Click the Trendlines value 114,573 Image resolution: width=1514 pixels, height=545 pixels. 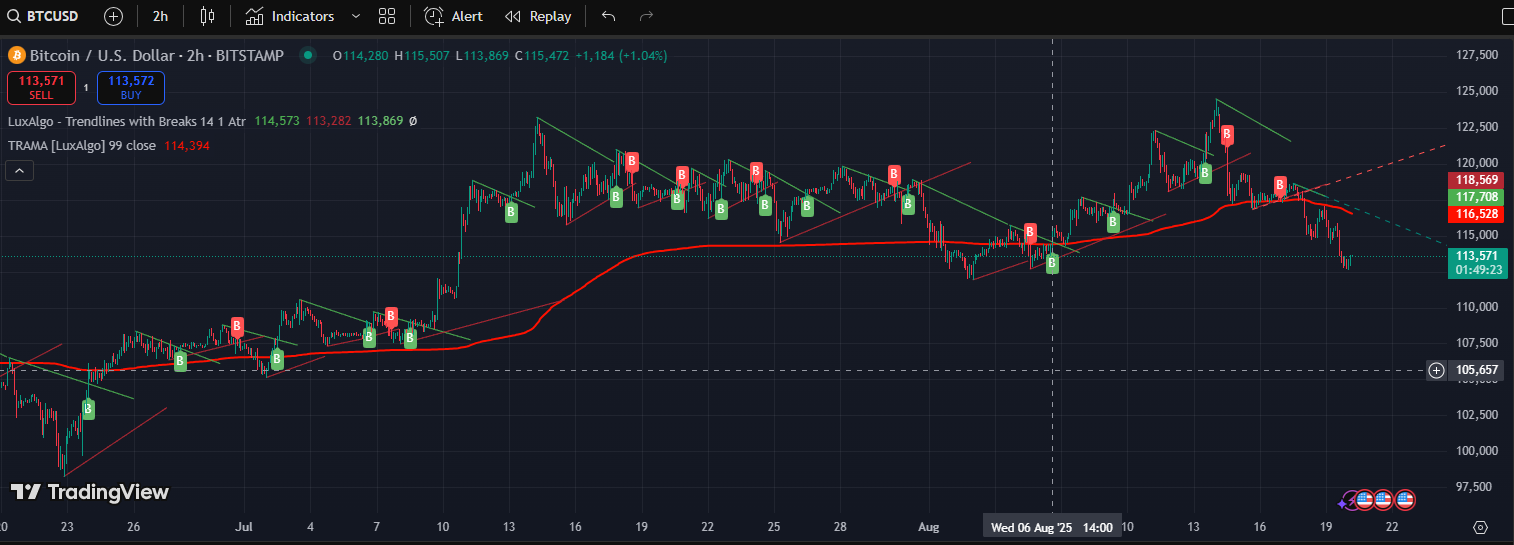(x=276, y=121)
